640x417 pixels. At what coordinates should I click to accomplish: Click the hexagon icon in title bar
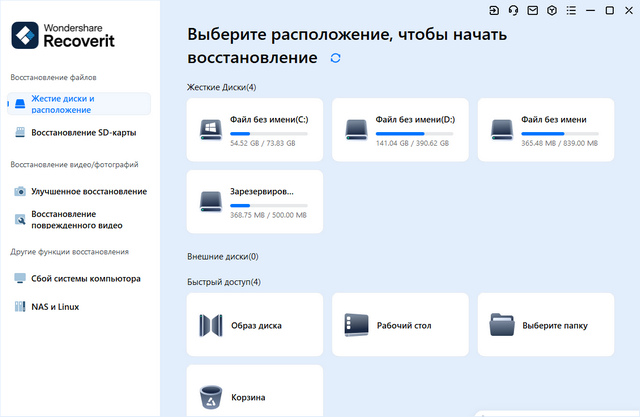coord(550,10)
